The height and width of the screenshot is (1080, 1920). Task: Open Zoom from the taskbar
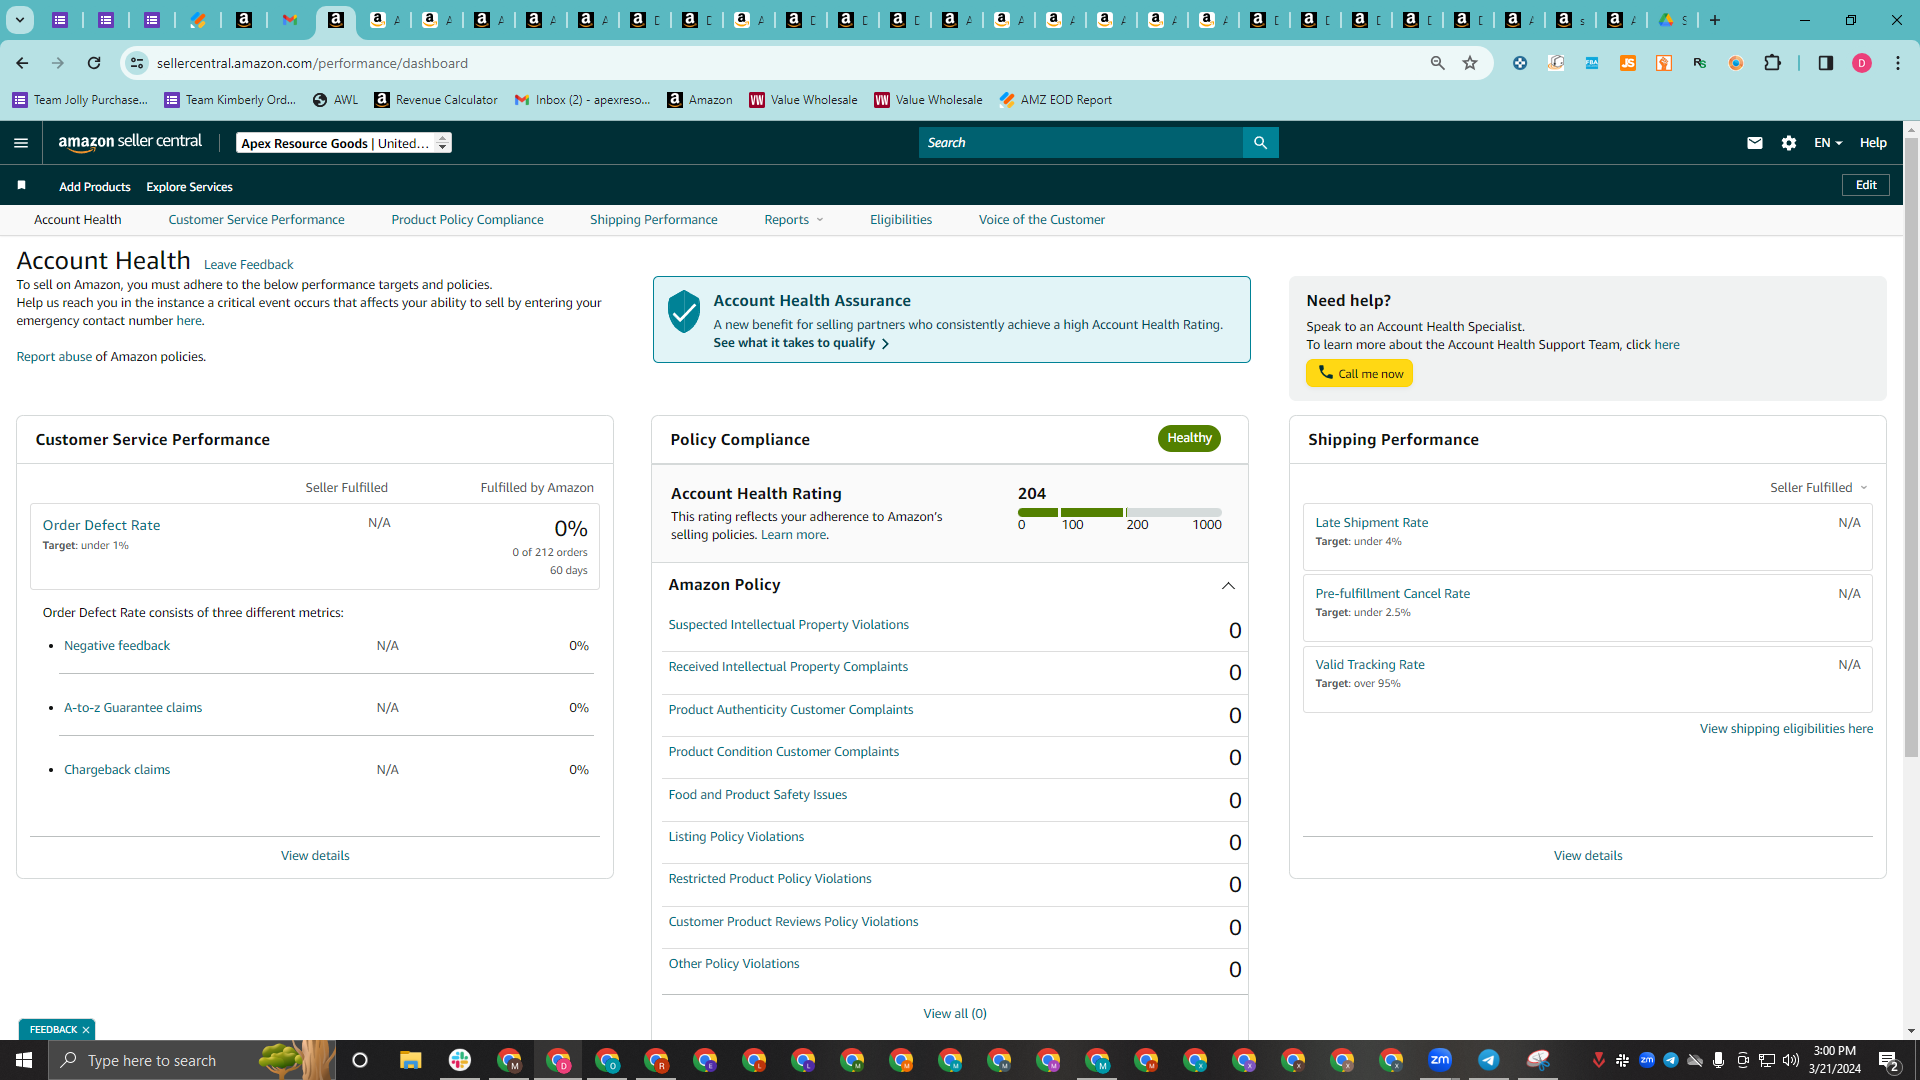[x=1440, y=1060]
